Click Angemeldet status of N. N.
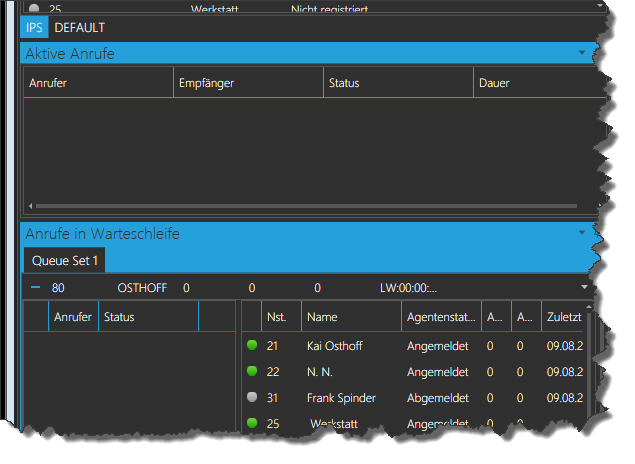 pyautogui.click(x=438, y=372)
